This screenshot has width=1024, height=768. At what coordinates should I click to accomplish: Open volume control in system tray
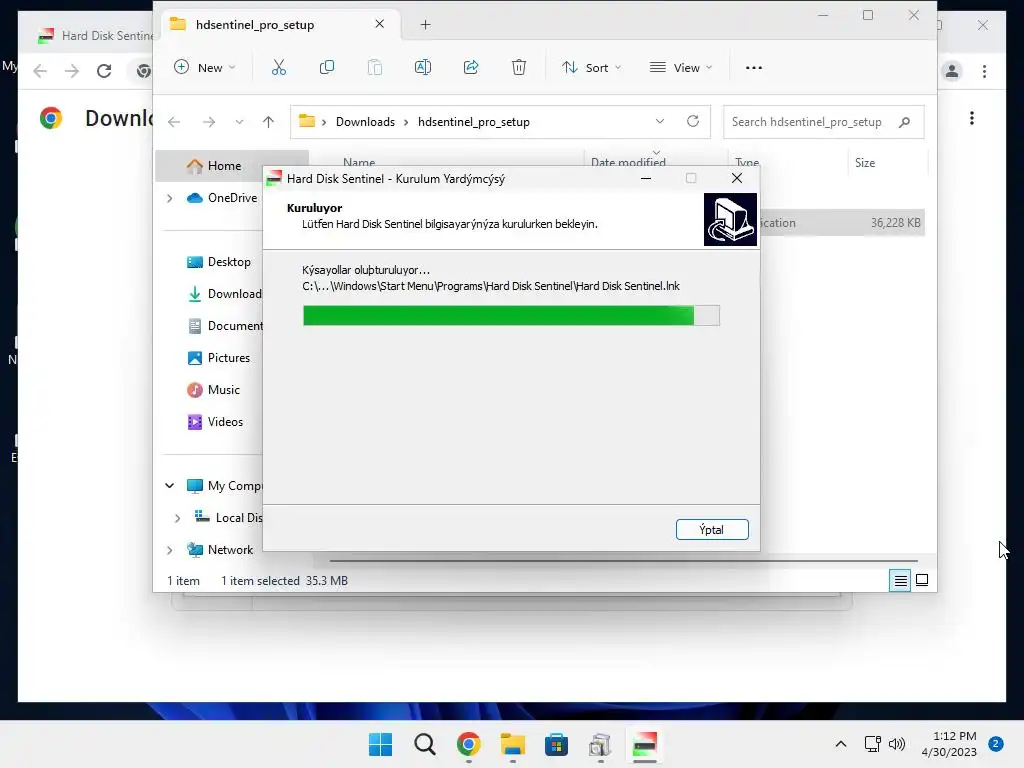pos(897,744)
